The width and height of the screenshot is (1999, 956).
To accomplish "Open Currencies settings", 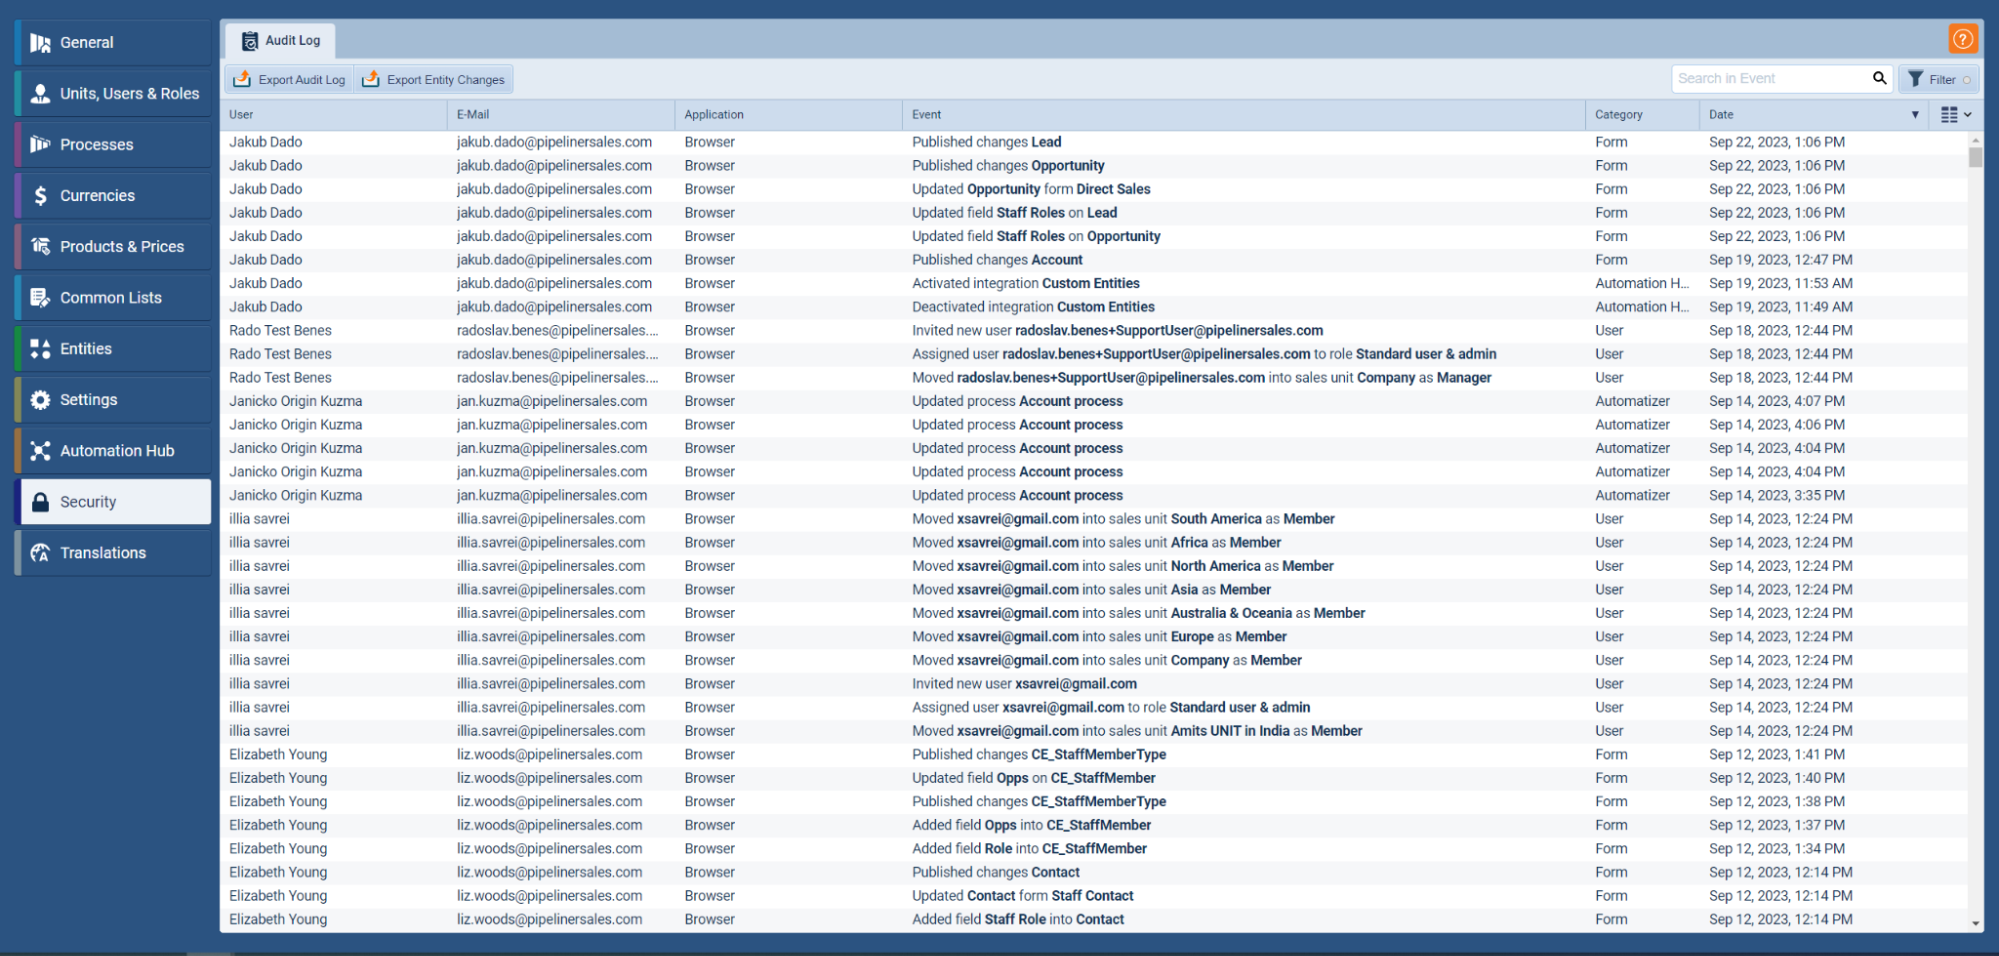I will click(x=113, y=196).
